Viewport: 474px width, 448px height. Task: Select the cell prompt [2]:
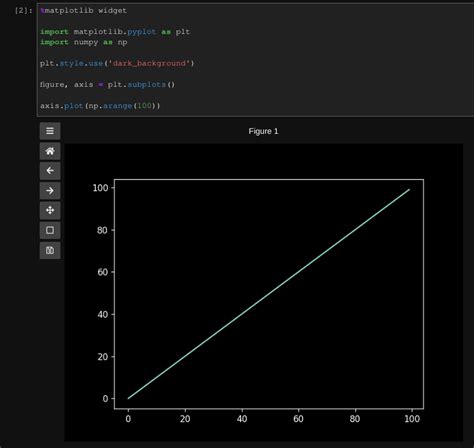click(23, 11)
